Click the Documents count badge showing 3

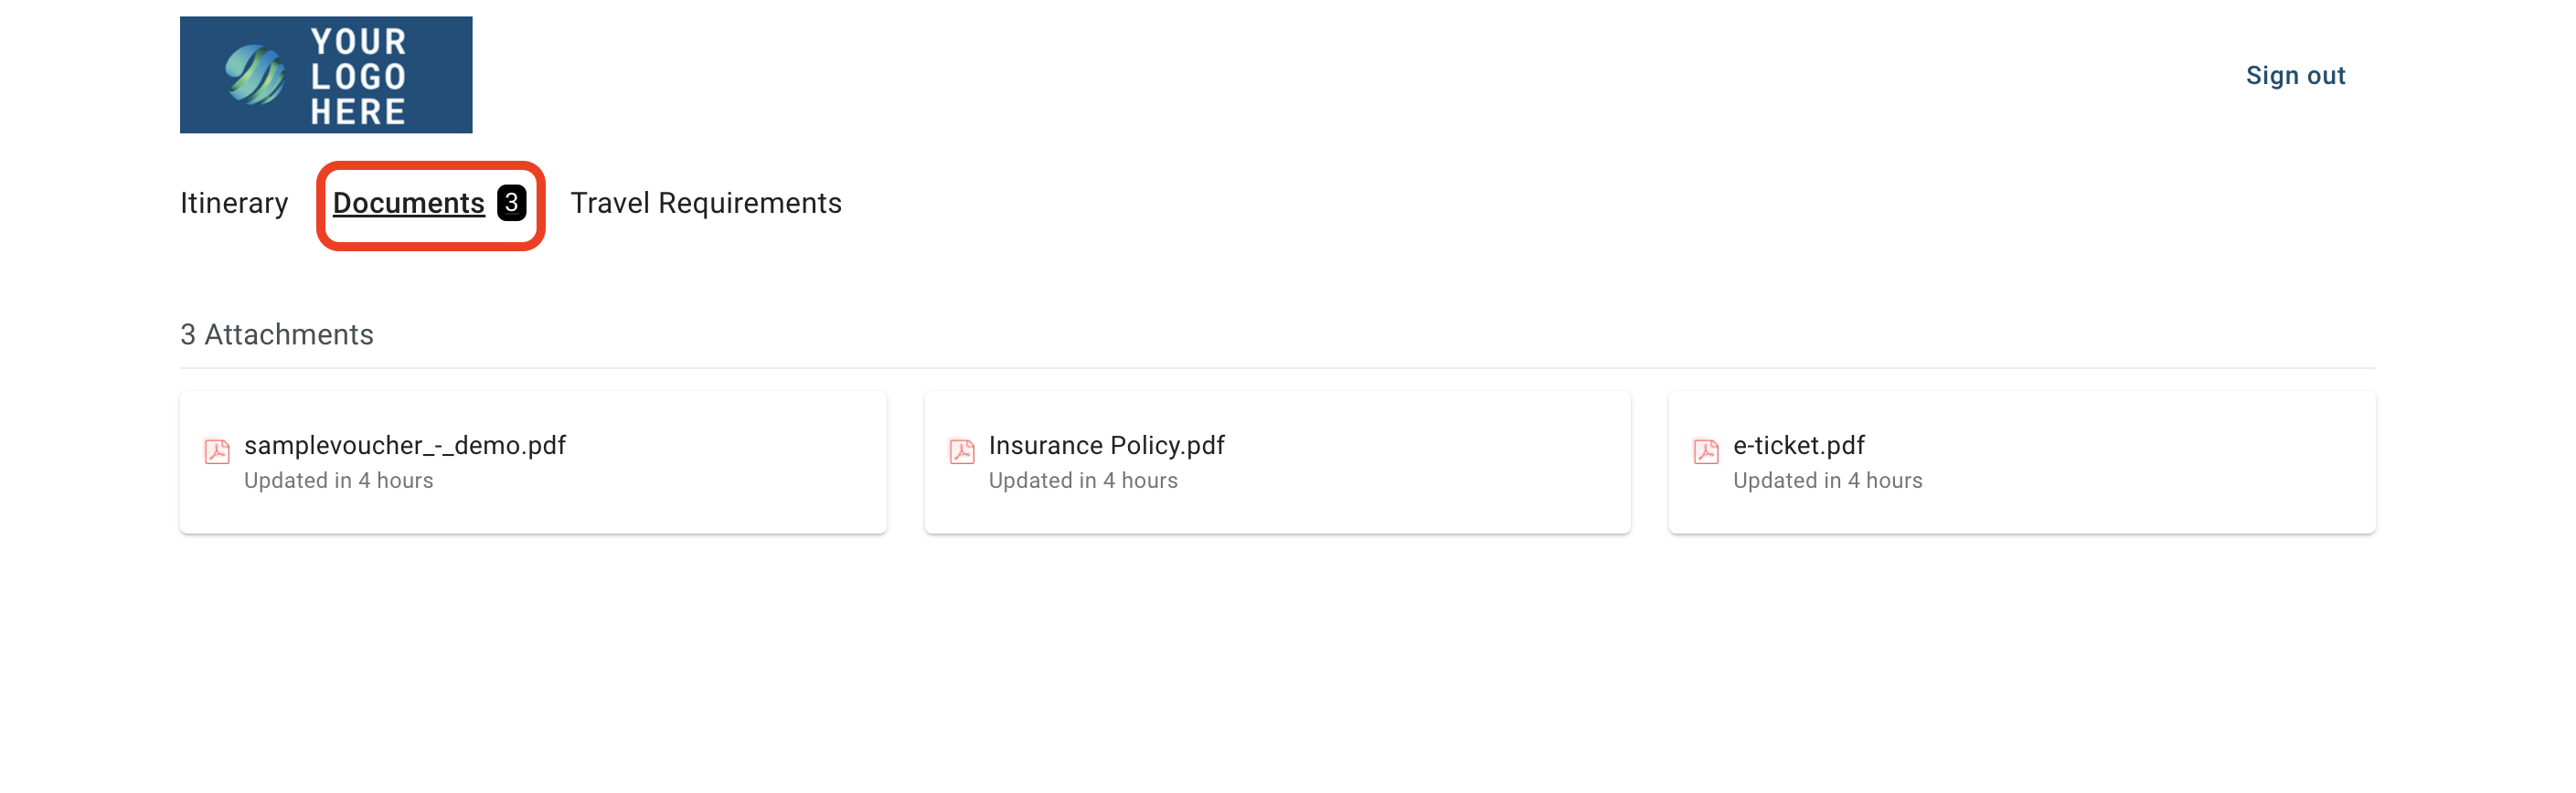[x=511, y=203]
